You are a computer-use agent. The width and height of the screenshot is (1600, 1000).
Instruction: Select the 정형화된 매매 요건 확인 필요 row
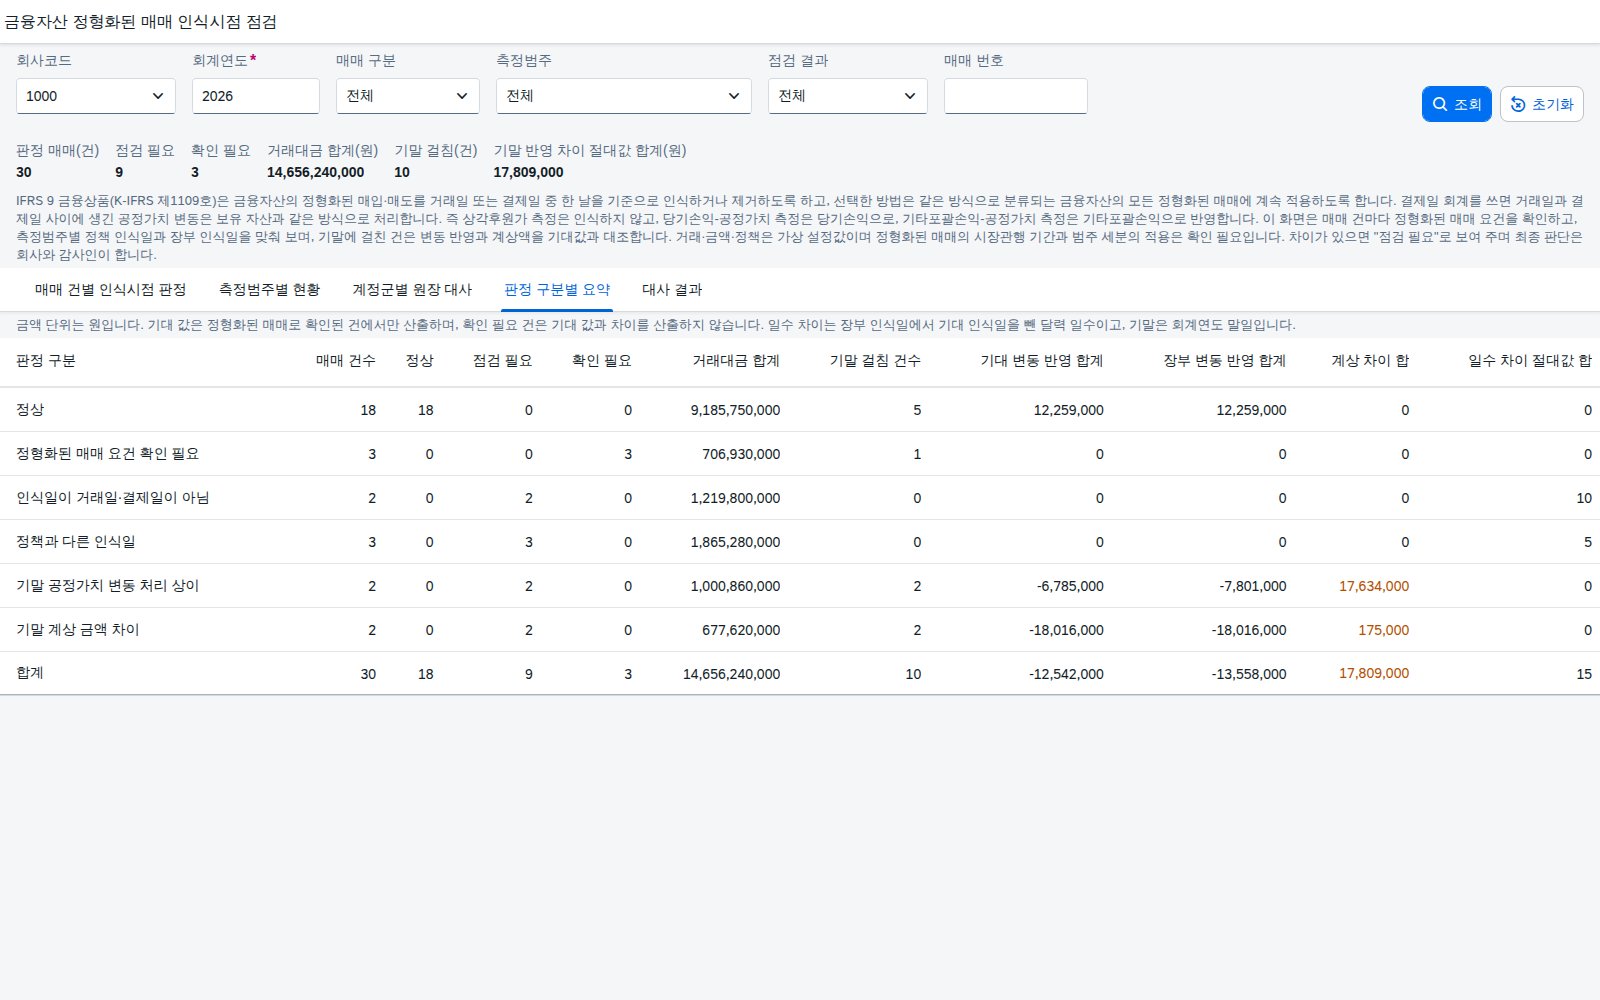pos(800,454)
